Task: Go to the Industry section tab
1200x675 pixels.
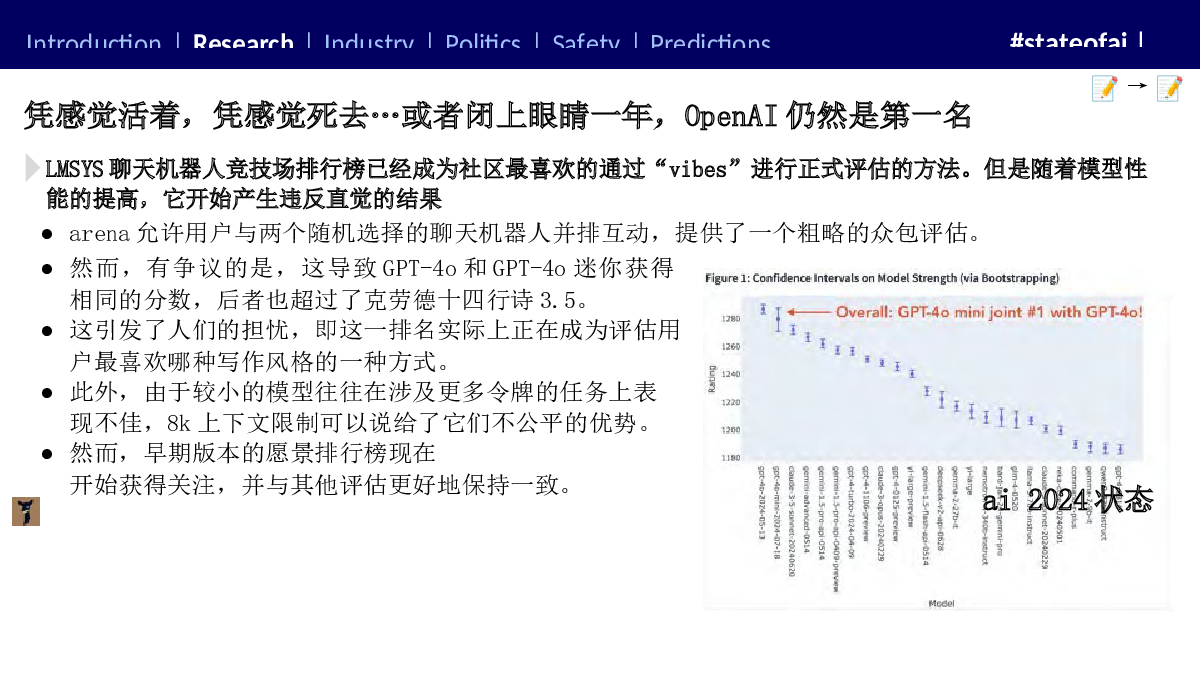Action: (369, 43)
